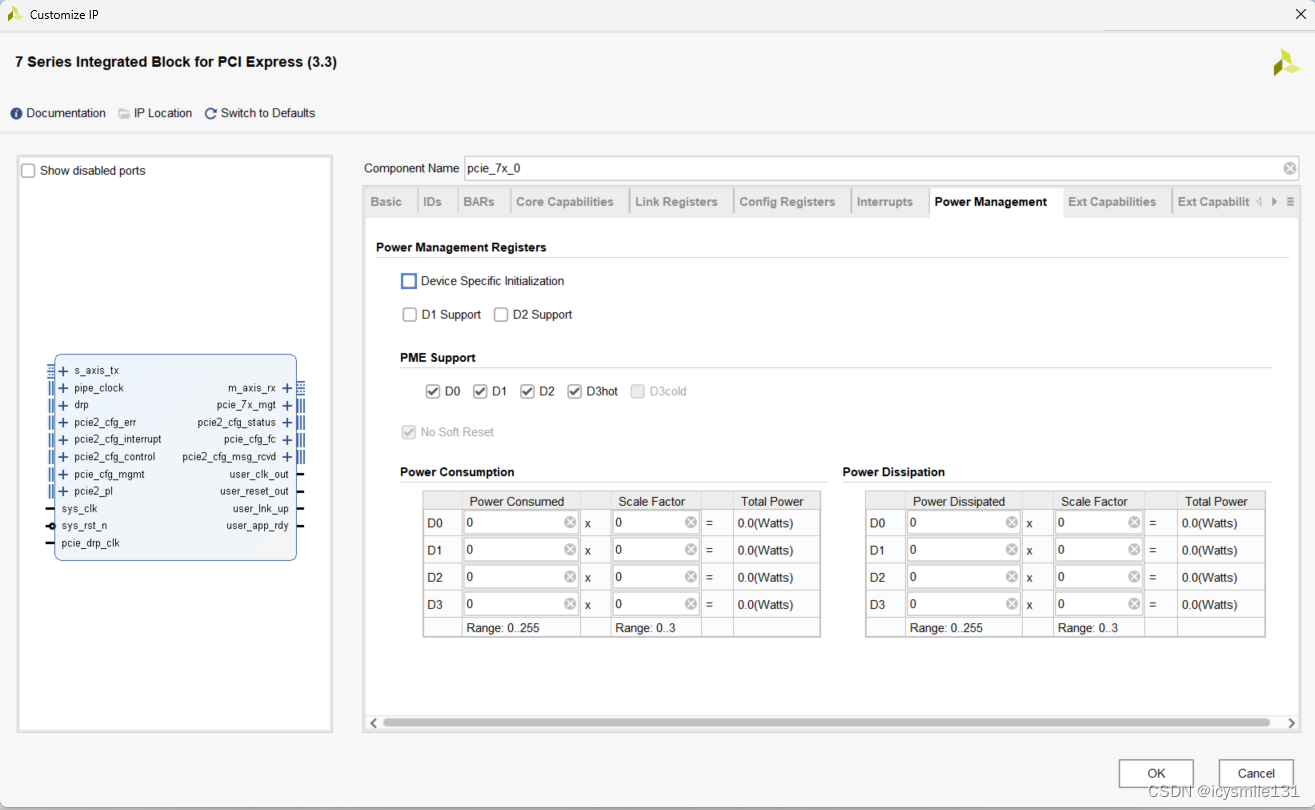
Task: Check D2 Support option
Action: [x=501, y=315]
